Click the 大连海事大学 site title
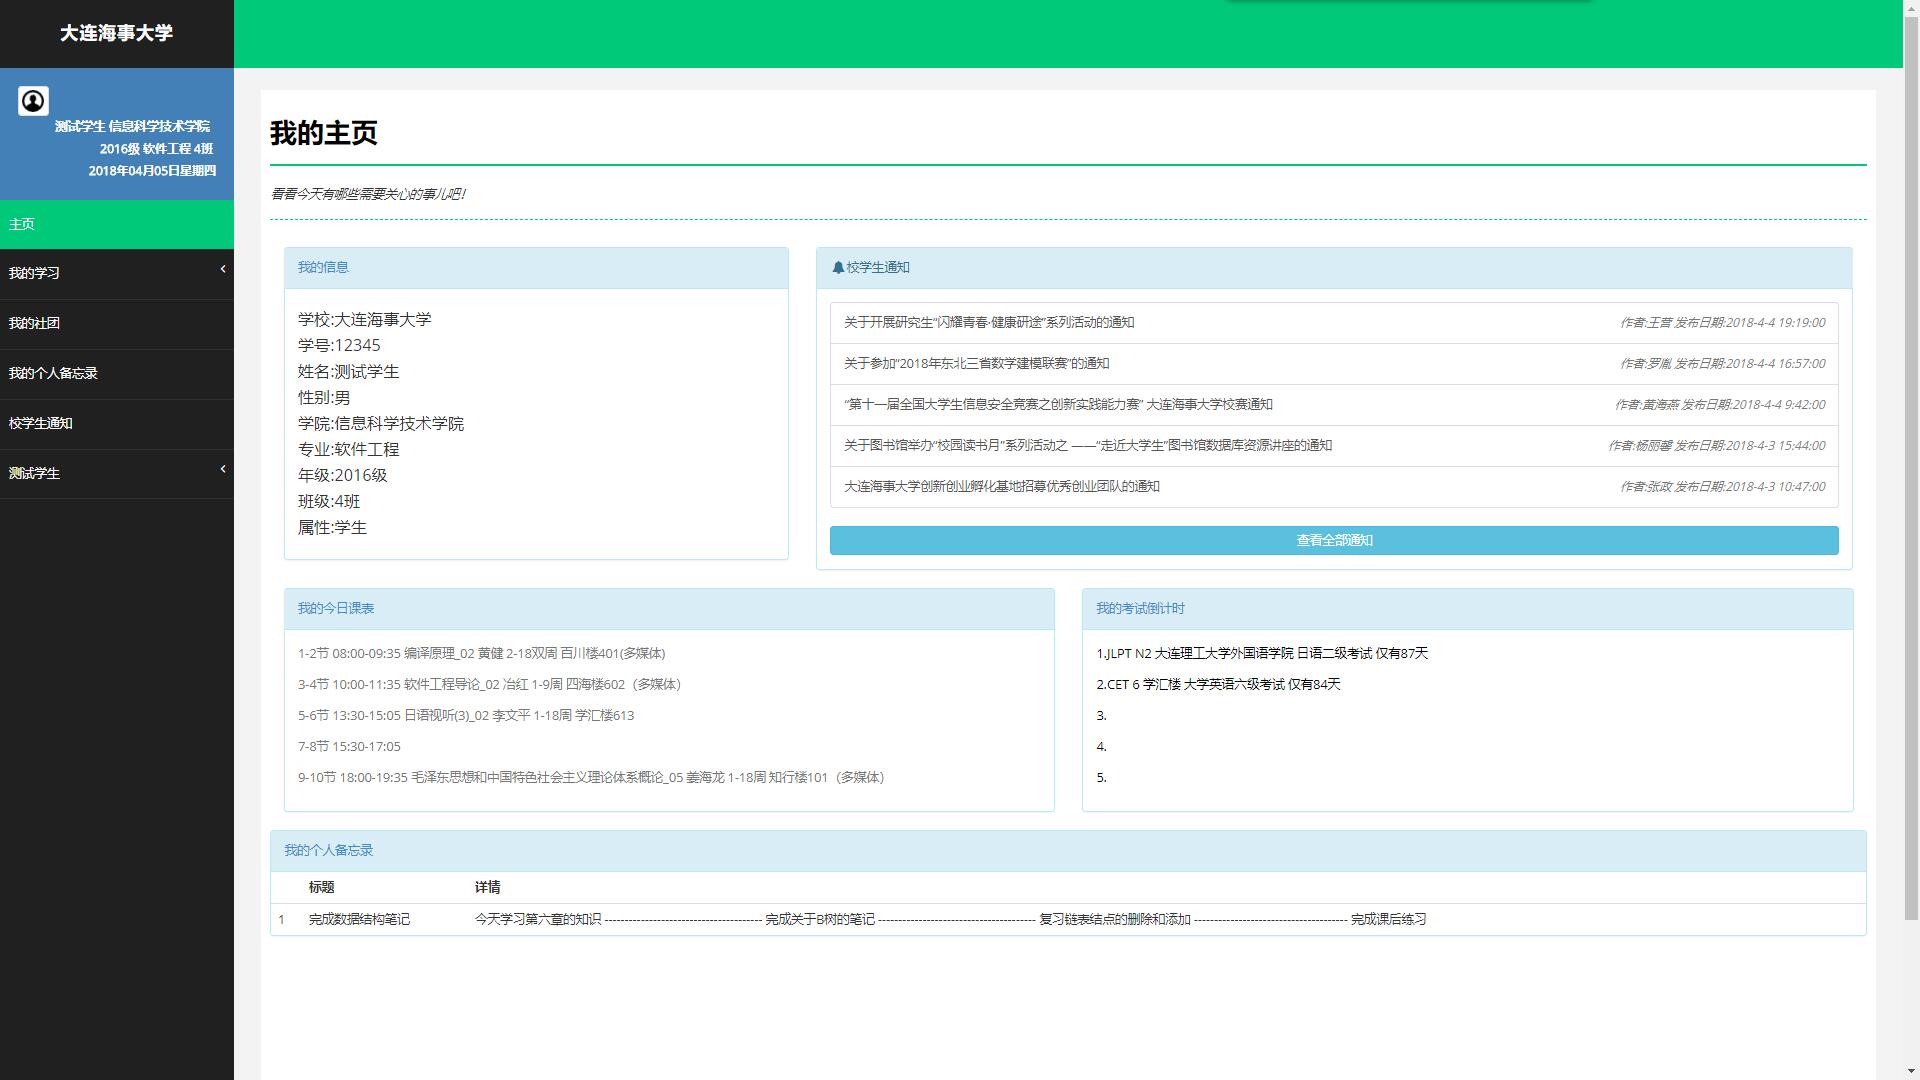 point(116,33)
